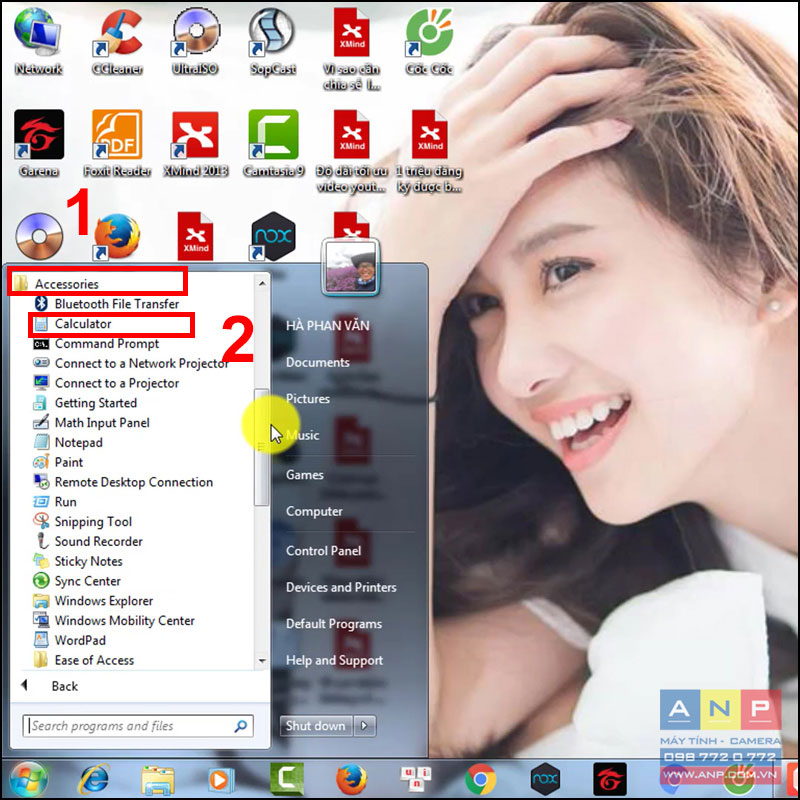Screen dimensions: 800x800
Task: Open Nox from the taskbar
Action: click(545, 779)
